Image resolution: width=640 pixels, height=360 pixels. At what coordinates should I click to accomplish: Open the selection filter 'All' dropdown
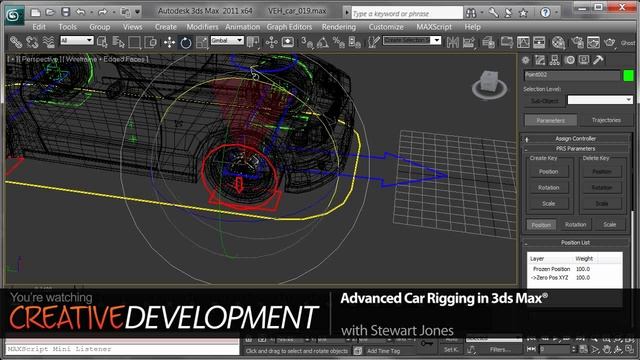tap(77, 40)
